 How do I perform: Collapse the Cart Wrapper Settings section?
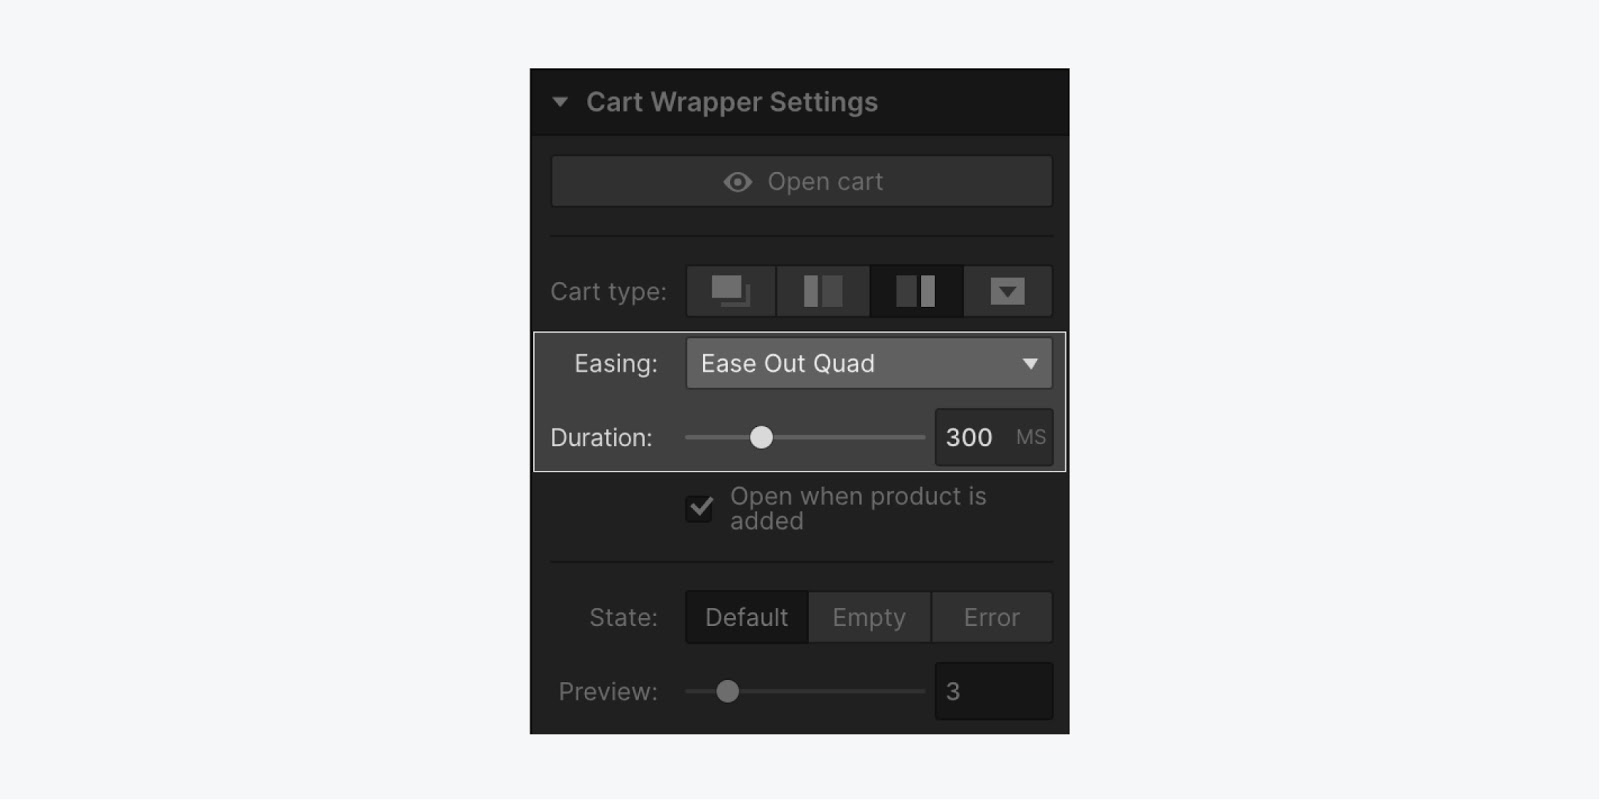click(x=560, y=102)
